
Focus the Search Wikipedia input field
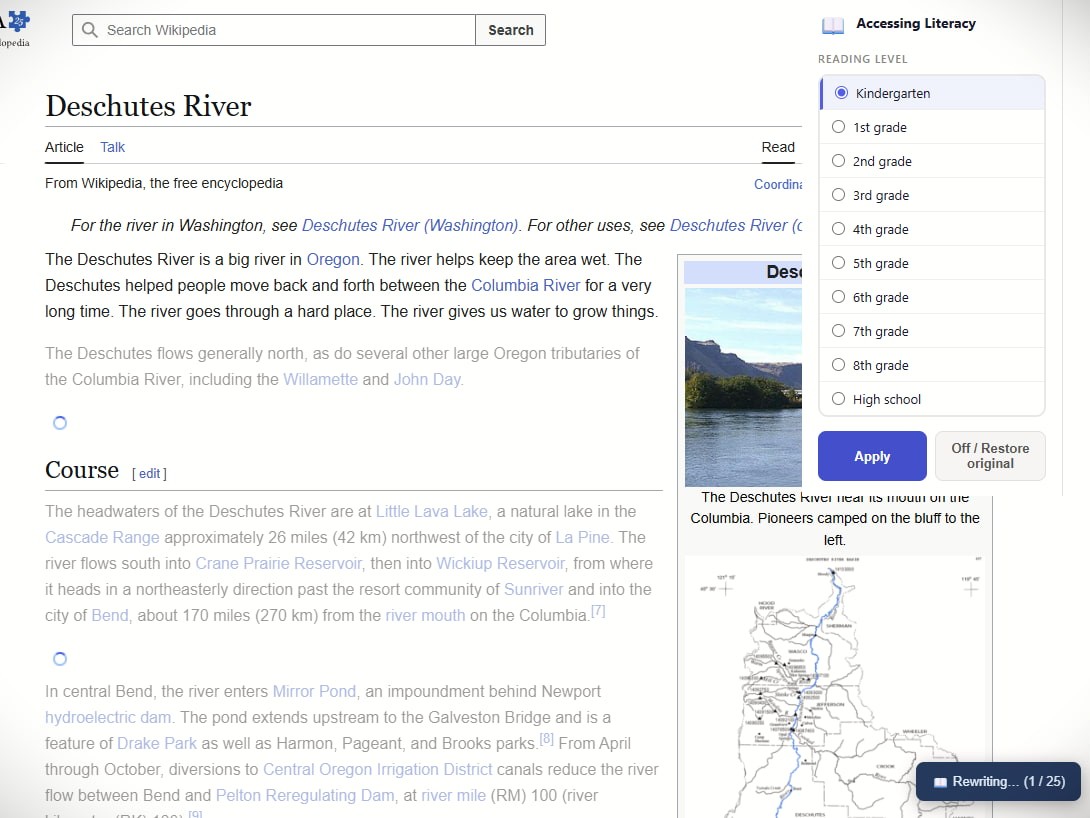pyautogui.click(x=274, y=30)
